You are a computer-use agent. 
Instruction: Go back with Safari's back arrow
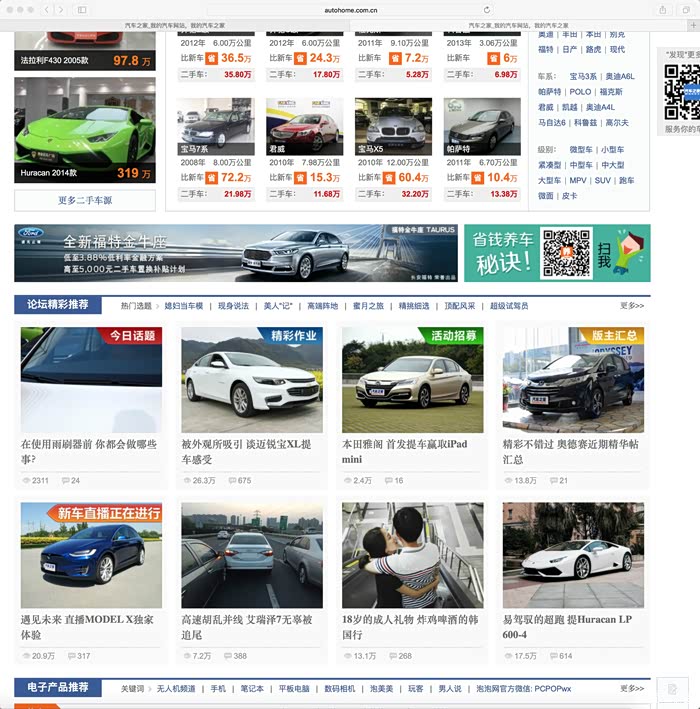(47, 9)
